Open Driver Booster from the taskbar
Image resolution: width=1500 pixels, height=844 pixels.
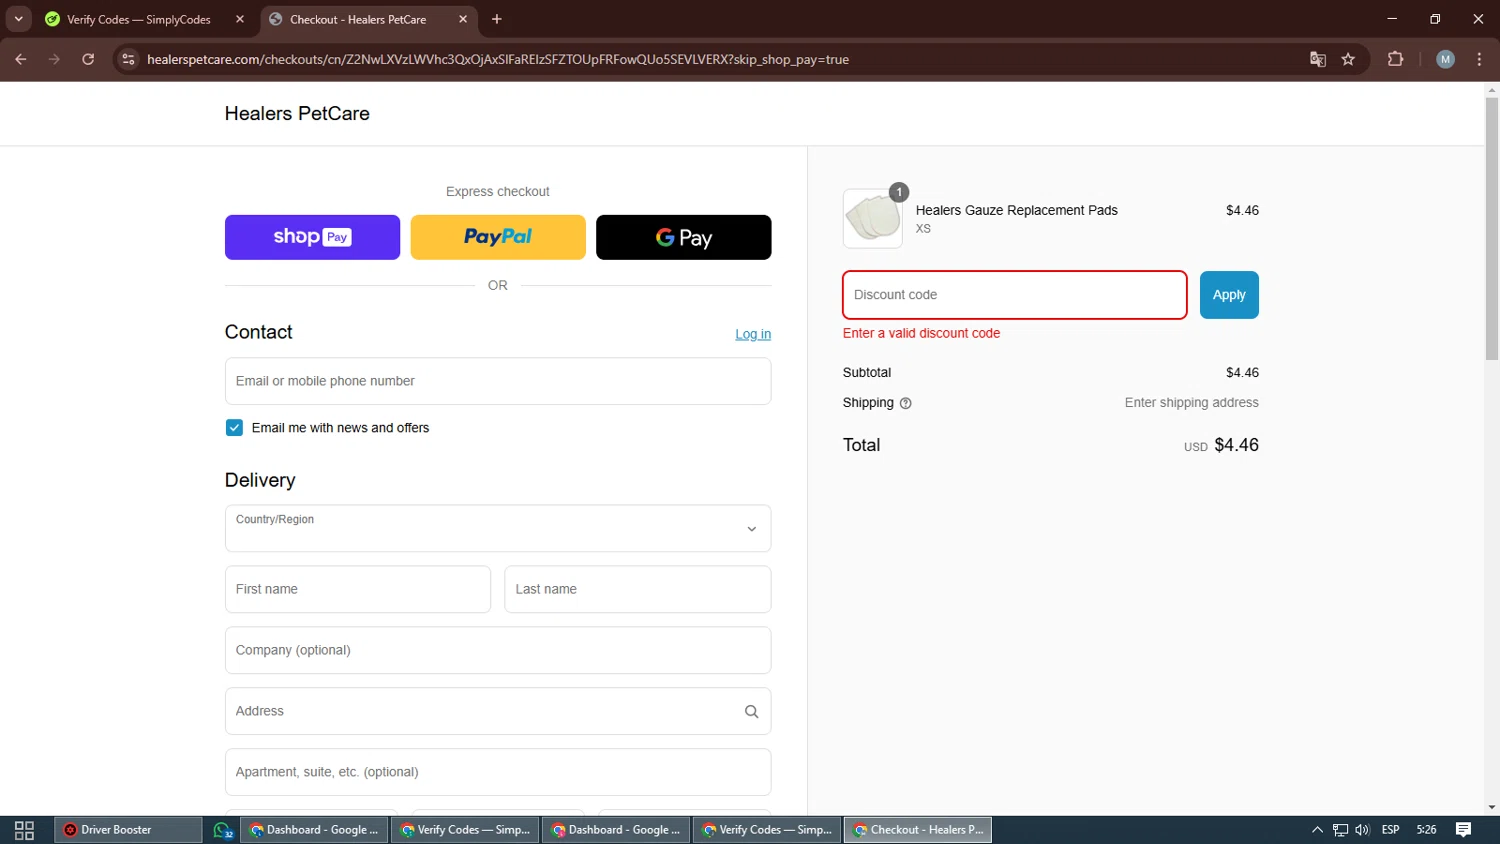click(128, 830)
